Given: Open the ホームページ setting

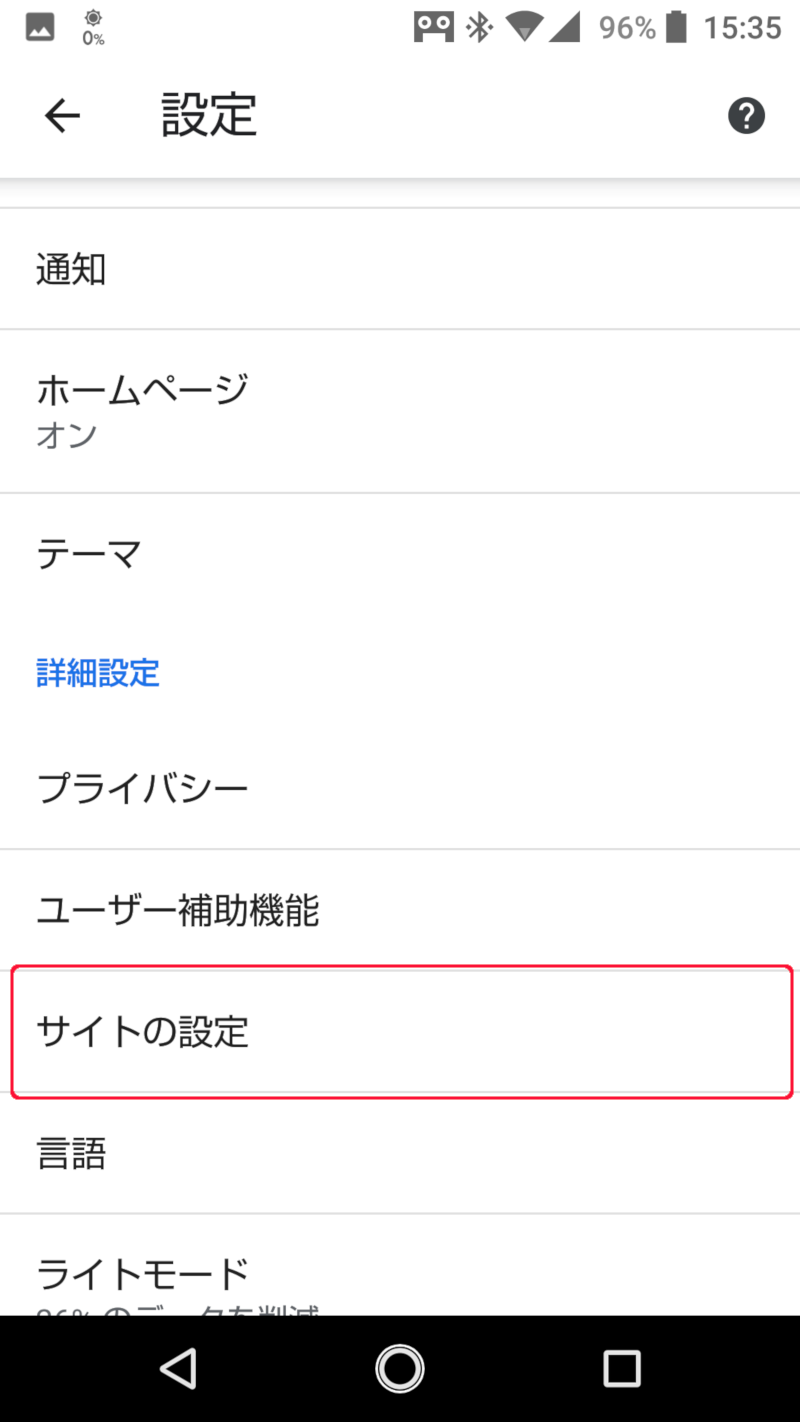Looking at the screenshot, I should click(x=400, y=411).
